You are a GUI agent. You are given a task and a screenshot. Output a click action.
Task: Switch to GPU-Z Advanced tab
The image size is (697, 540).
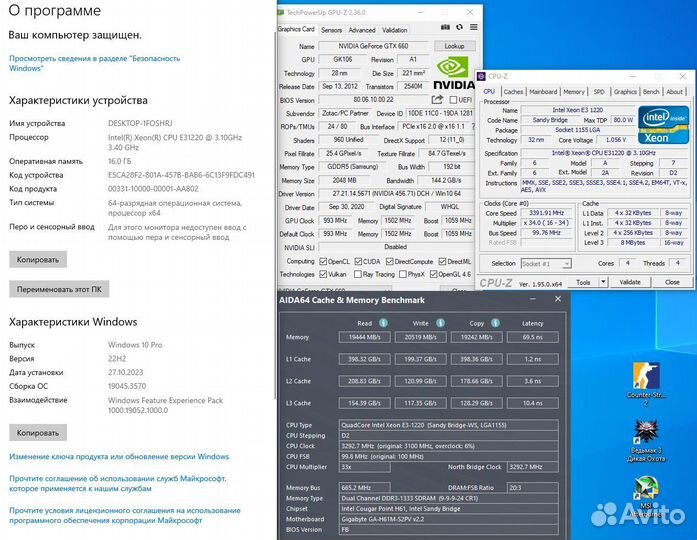tap(362, 30)
